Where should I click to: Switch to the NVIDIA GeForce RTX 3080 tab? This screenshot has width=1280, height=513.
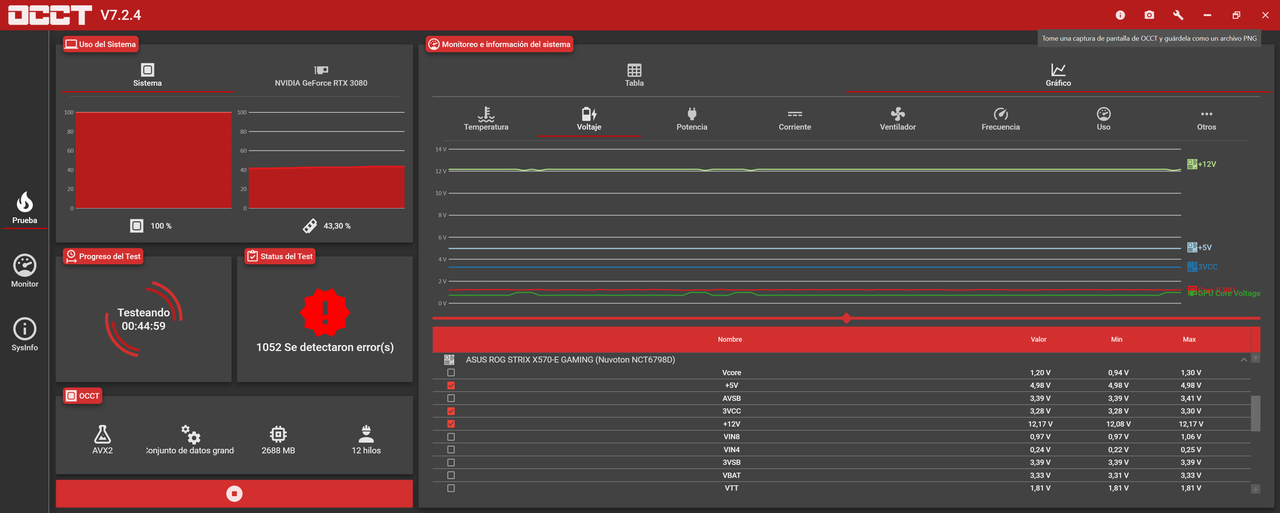[320, 76]
